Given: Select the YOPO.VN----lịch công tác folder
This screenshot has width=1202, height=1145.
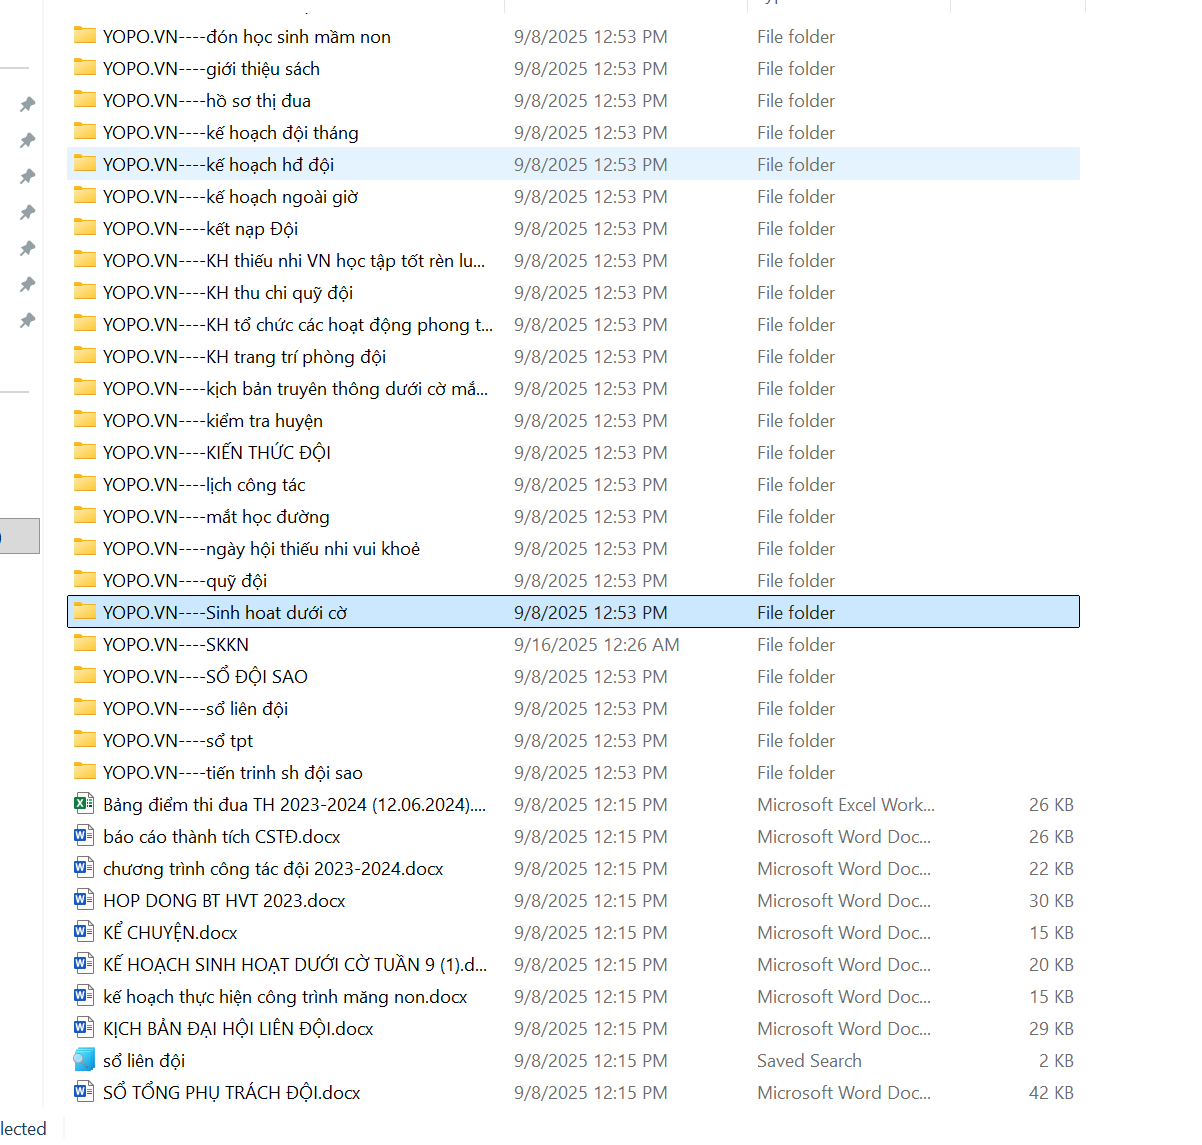Looking at the screenshot, I should click(x=204, y=485).
